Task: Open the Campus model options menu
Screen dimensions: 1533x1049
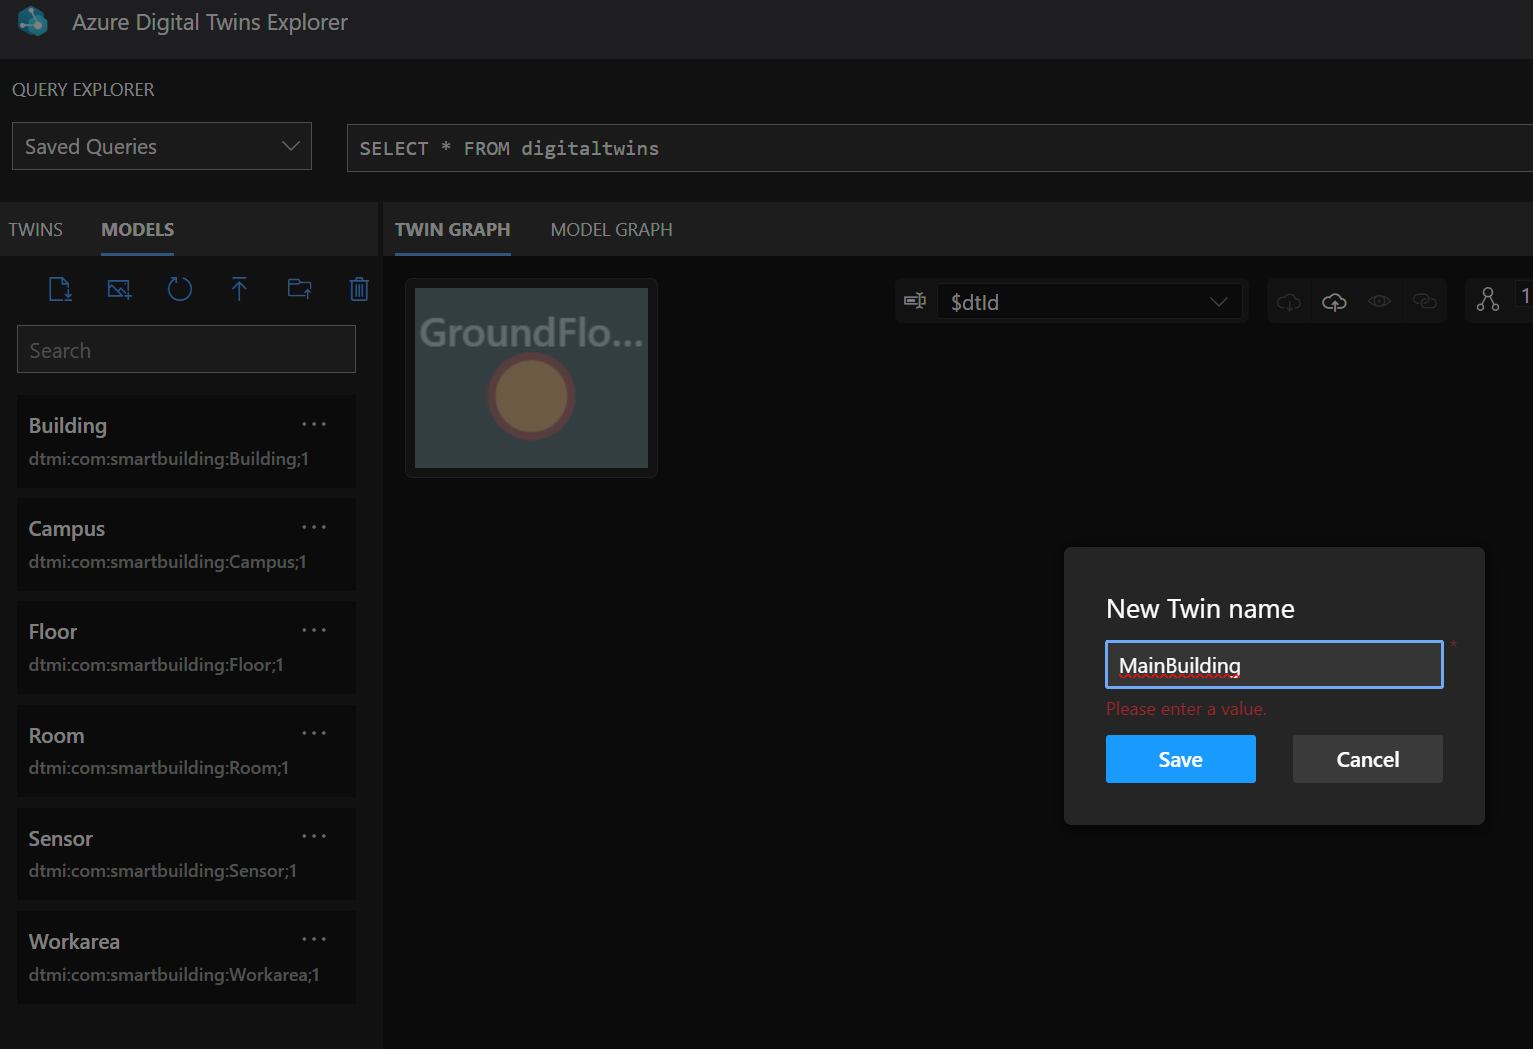Action: point(314,527)
